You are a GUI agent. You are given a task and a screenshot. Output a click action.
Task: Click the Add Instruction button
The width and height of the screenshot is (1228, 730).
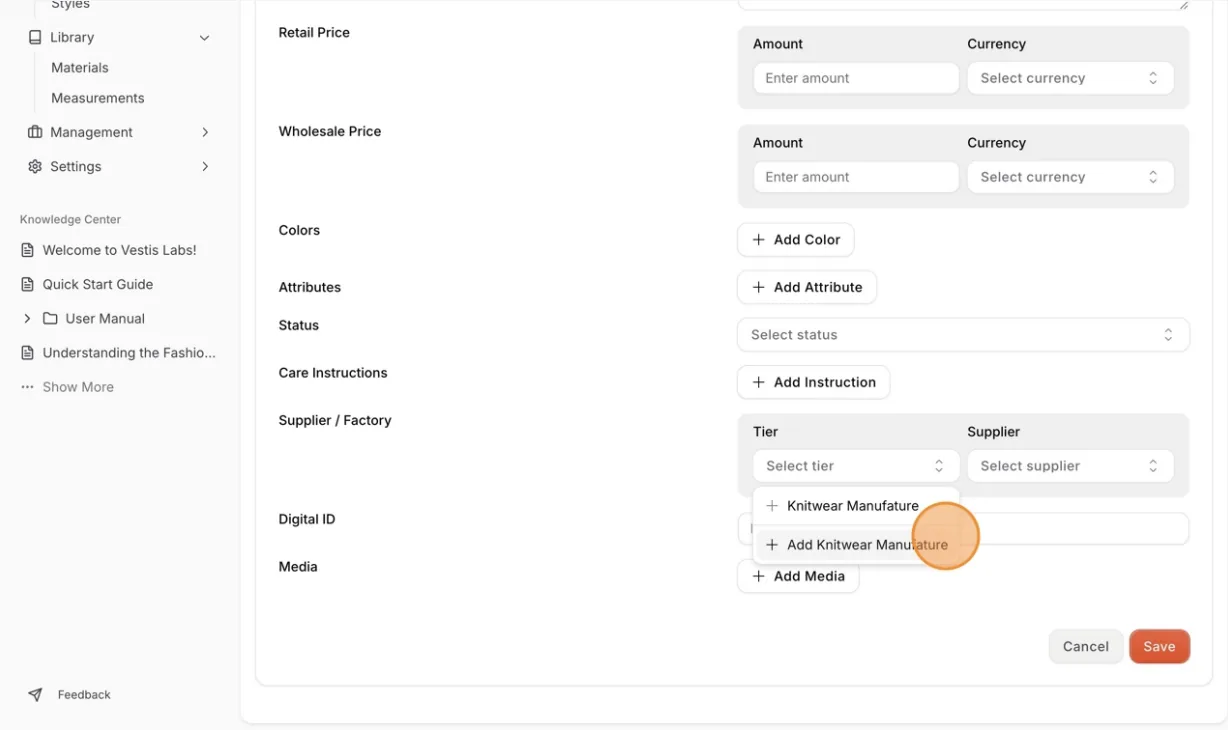pos(813,382)
